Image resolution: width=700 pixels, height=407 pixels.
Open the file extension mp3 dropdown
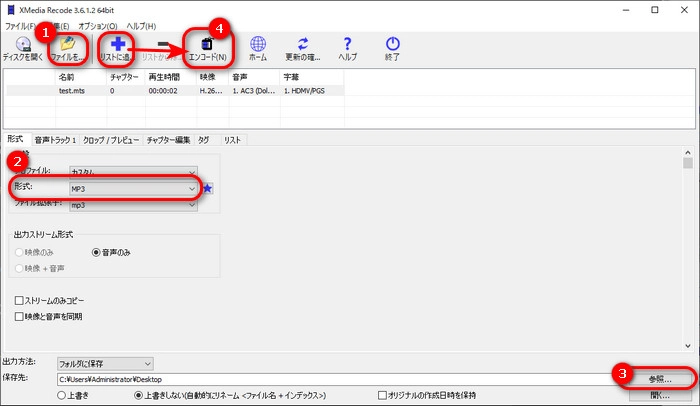[133, 205]
